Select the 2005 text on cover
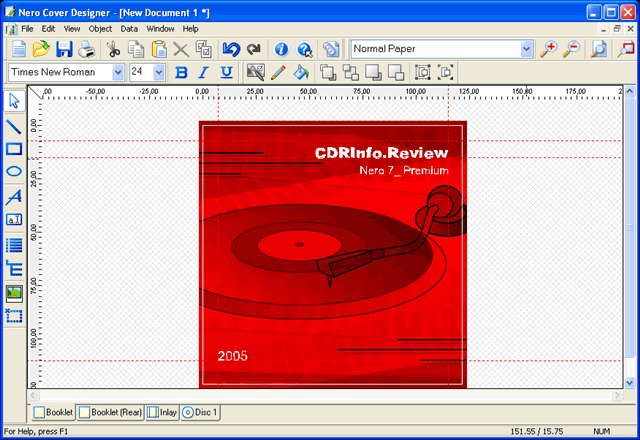 click(x=232, y=356)
